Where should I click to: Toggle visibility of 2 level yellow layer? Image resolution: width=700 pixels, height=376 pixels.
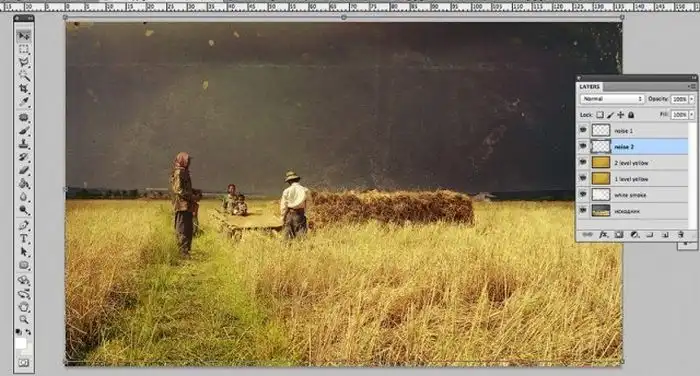coord(583,162)
